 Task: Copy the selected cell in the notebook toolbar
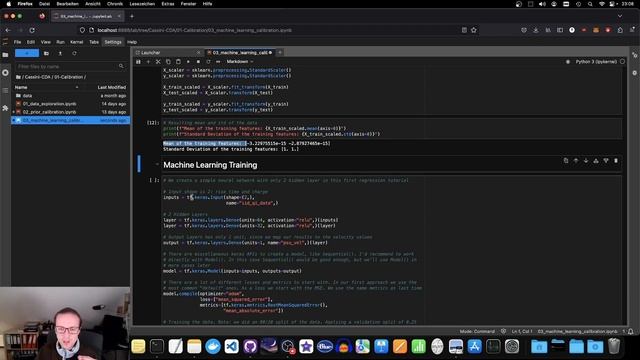point(168,62)
